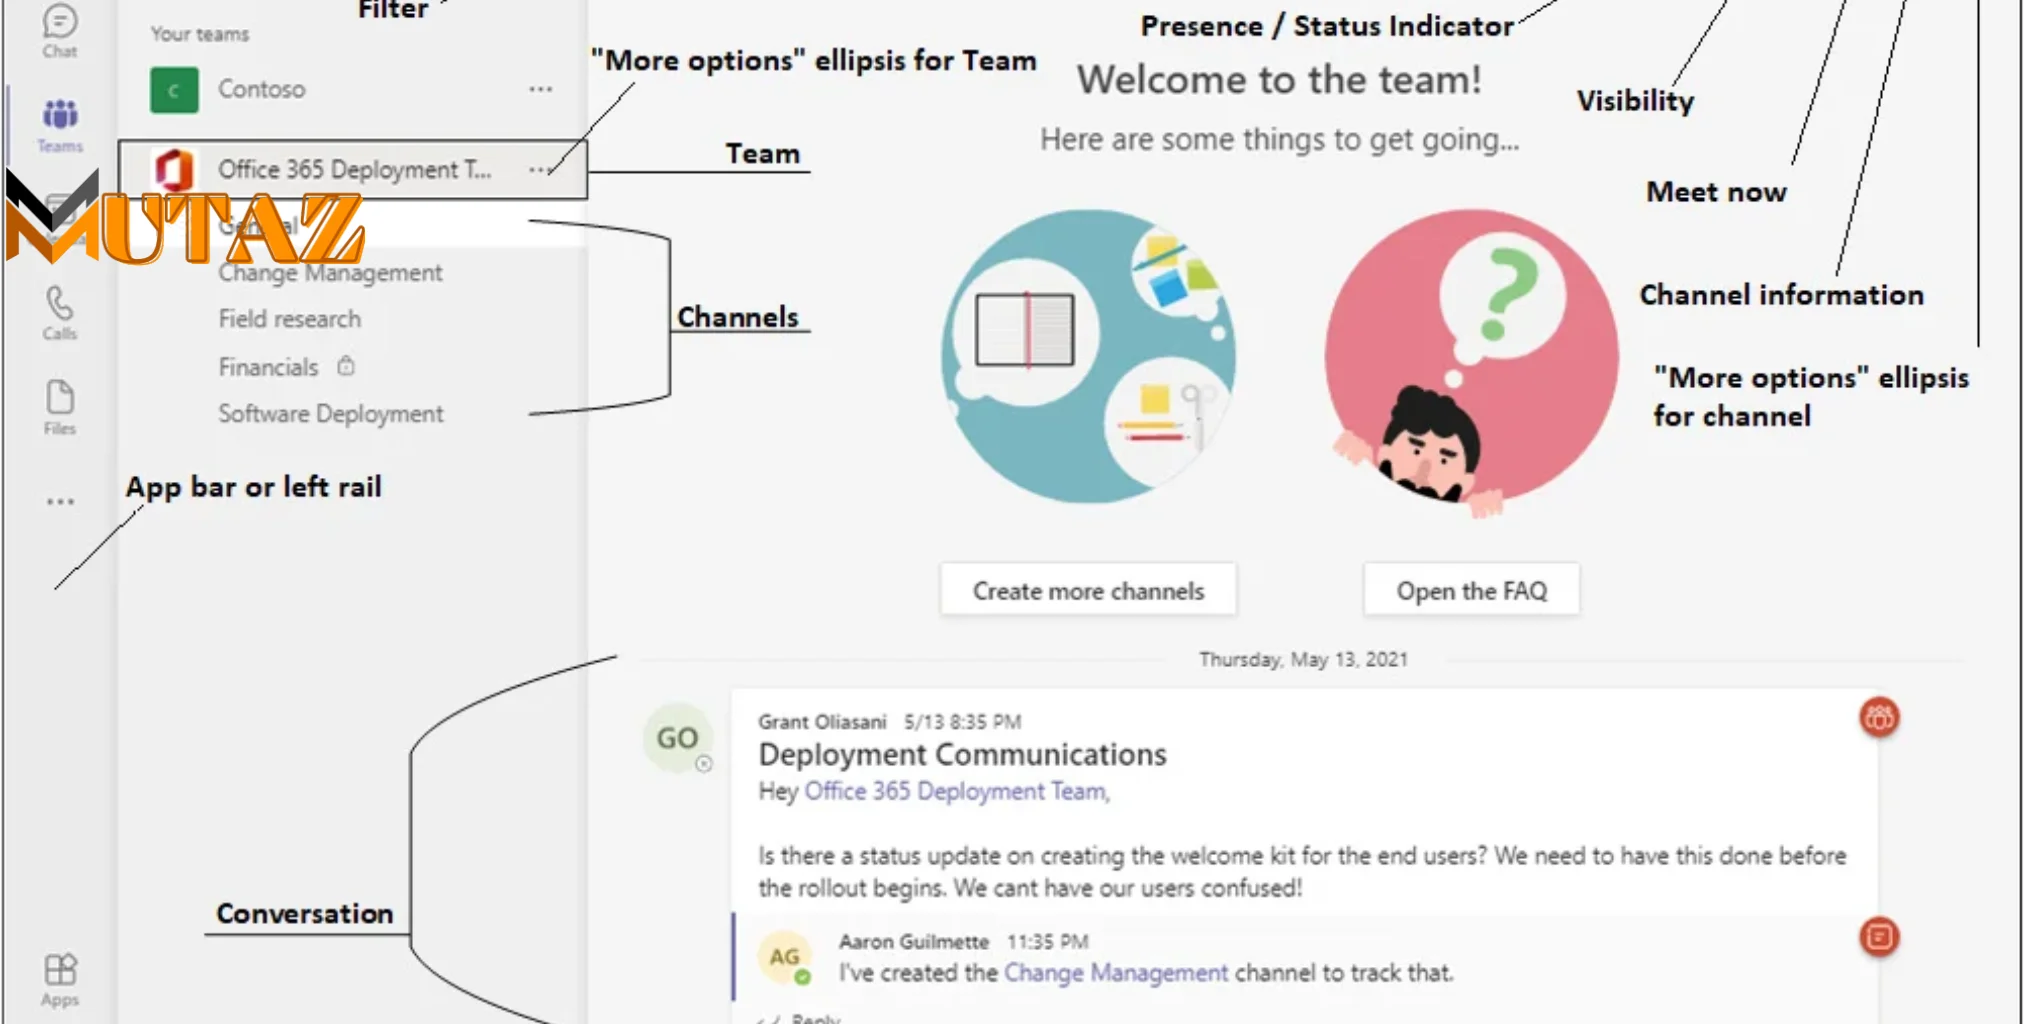2024x1024 pixels.
Task: Open more options ellipsis for Contoso
Action: 541,89
